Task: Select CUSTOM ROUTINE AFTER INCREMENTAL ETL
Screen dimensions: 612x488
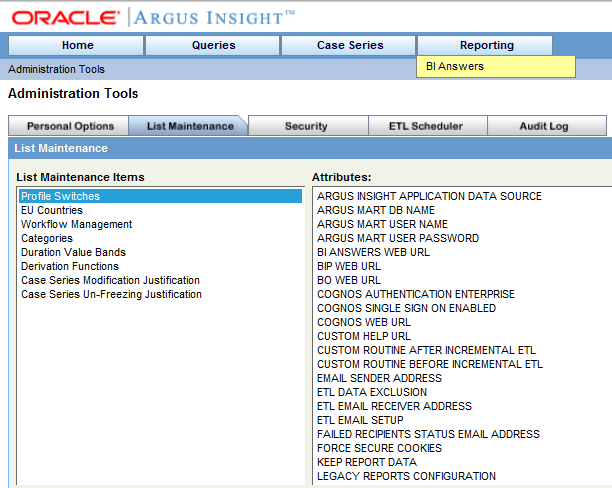Action: pos(427,350)
